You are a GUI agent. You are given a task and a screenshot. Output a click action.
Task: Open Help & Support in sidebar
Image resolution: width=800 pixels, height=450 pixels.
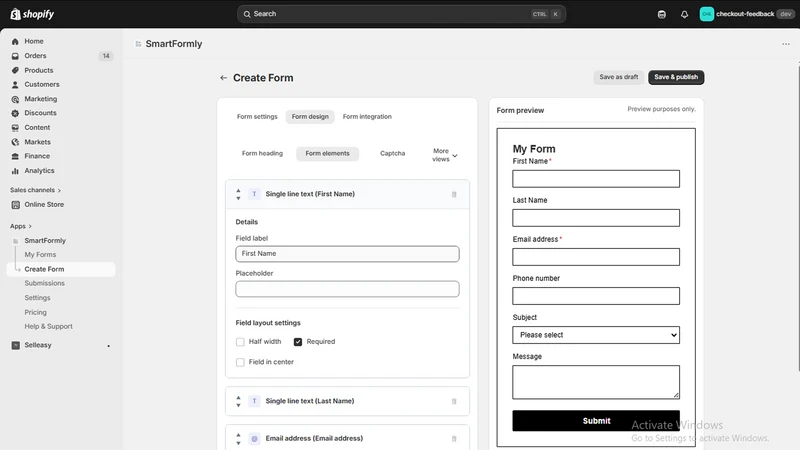click(x=48, y=327)
